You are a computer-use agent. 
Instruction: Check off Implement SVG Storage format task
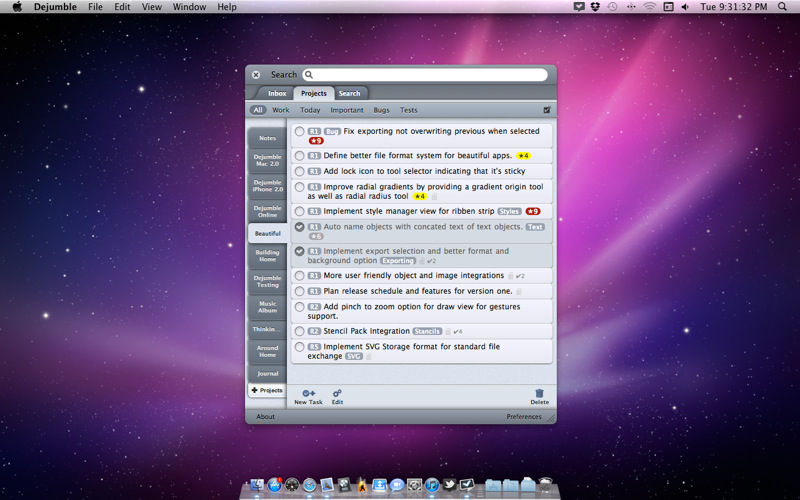point(300,347)
